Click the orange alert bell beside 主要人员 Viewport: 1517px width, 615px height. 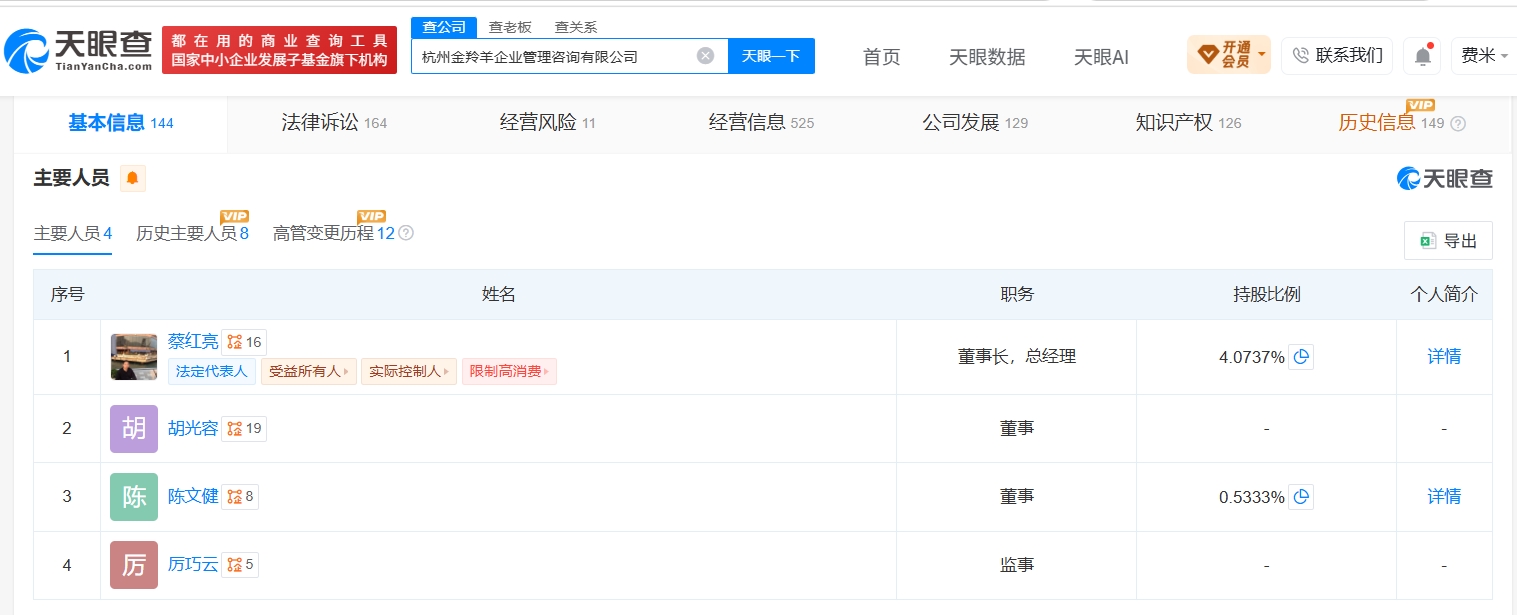pos(133,178)
